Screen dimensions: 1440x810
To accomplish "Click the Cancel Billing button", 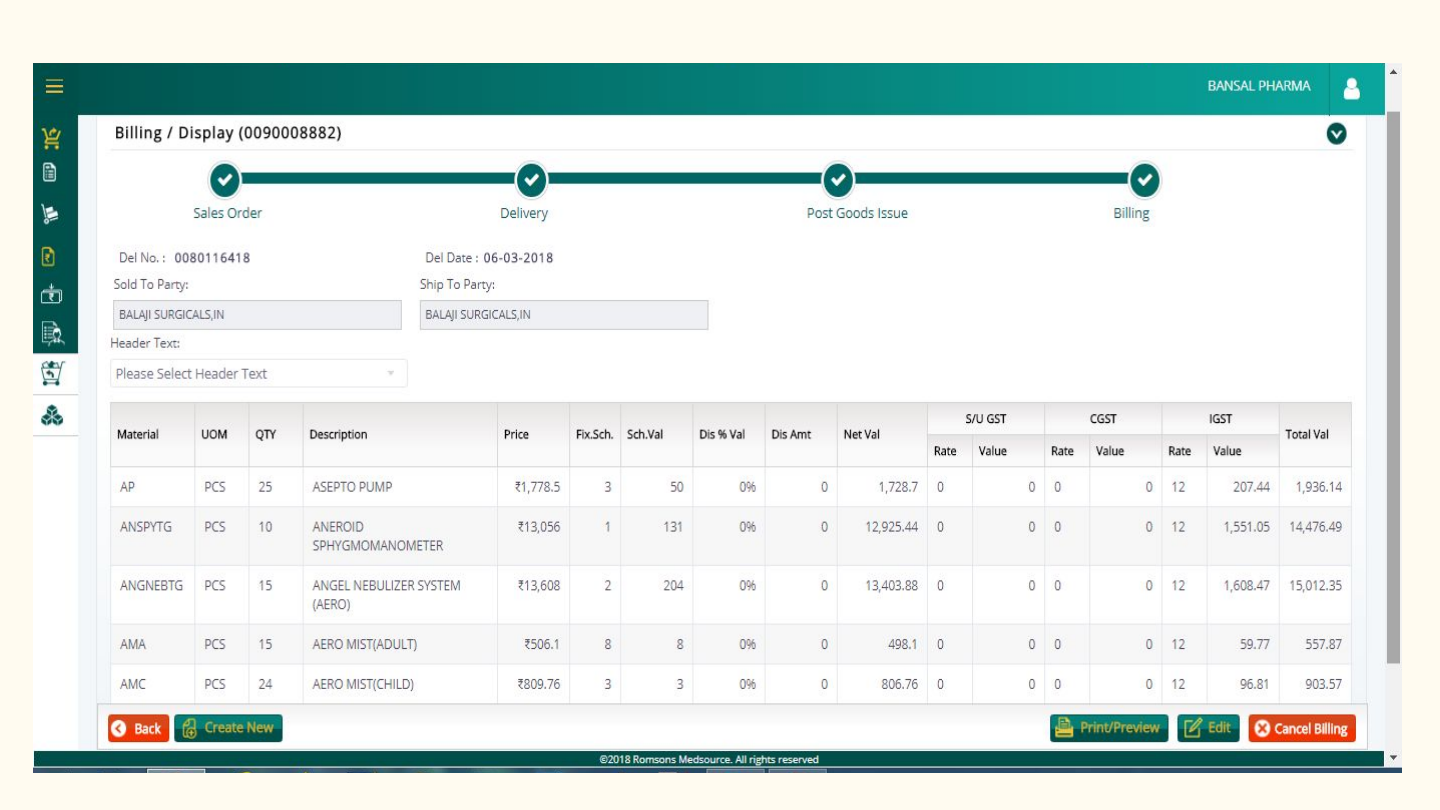I will (x=1302, y=728).
